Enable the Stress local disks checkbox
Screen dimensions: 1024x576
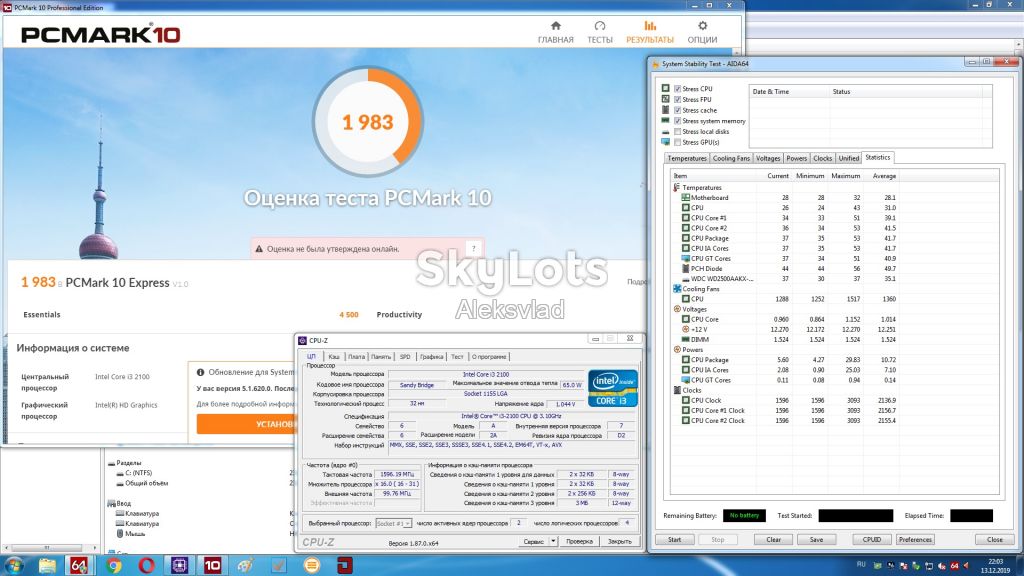coord(678,131)
